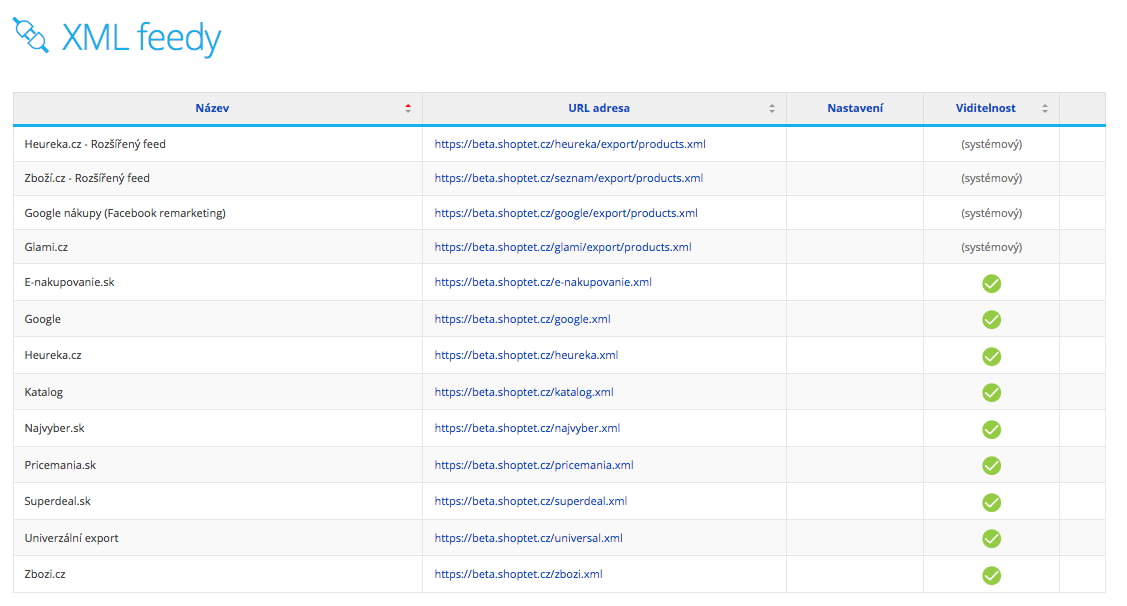The height and width of the screenshot is (606, 1127).
Task: Toggle visibility checkmark for Heureka.cz
Action: tap(991, 356)
